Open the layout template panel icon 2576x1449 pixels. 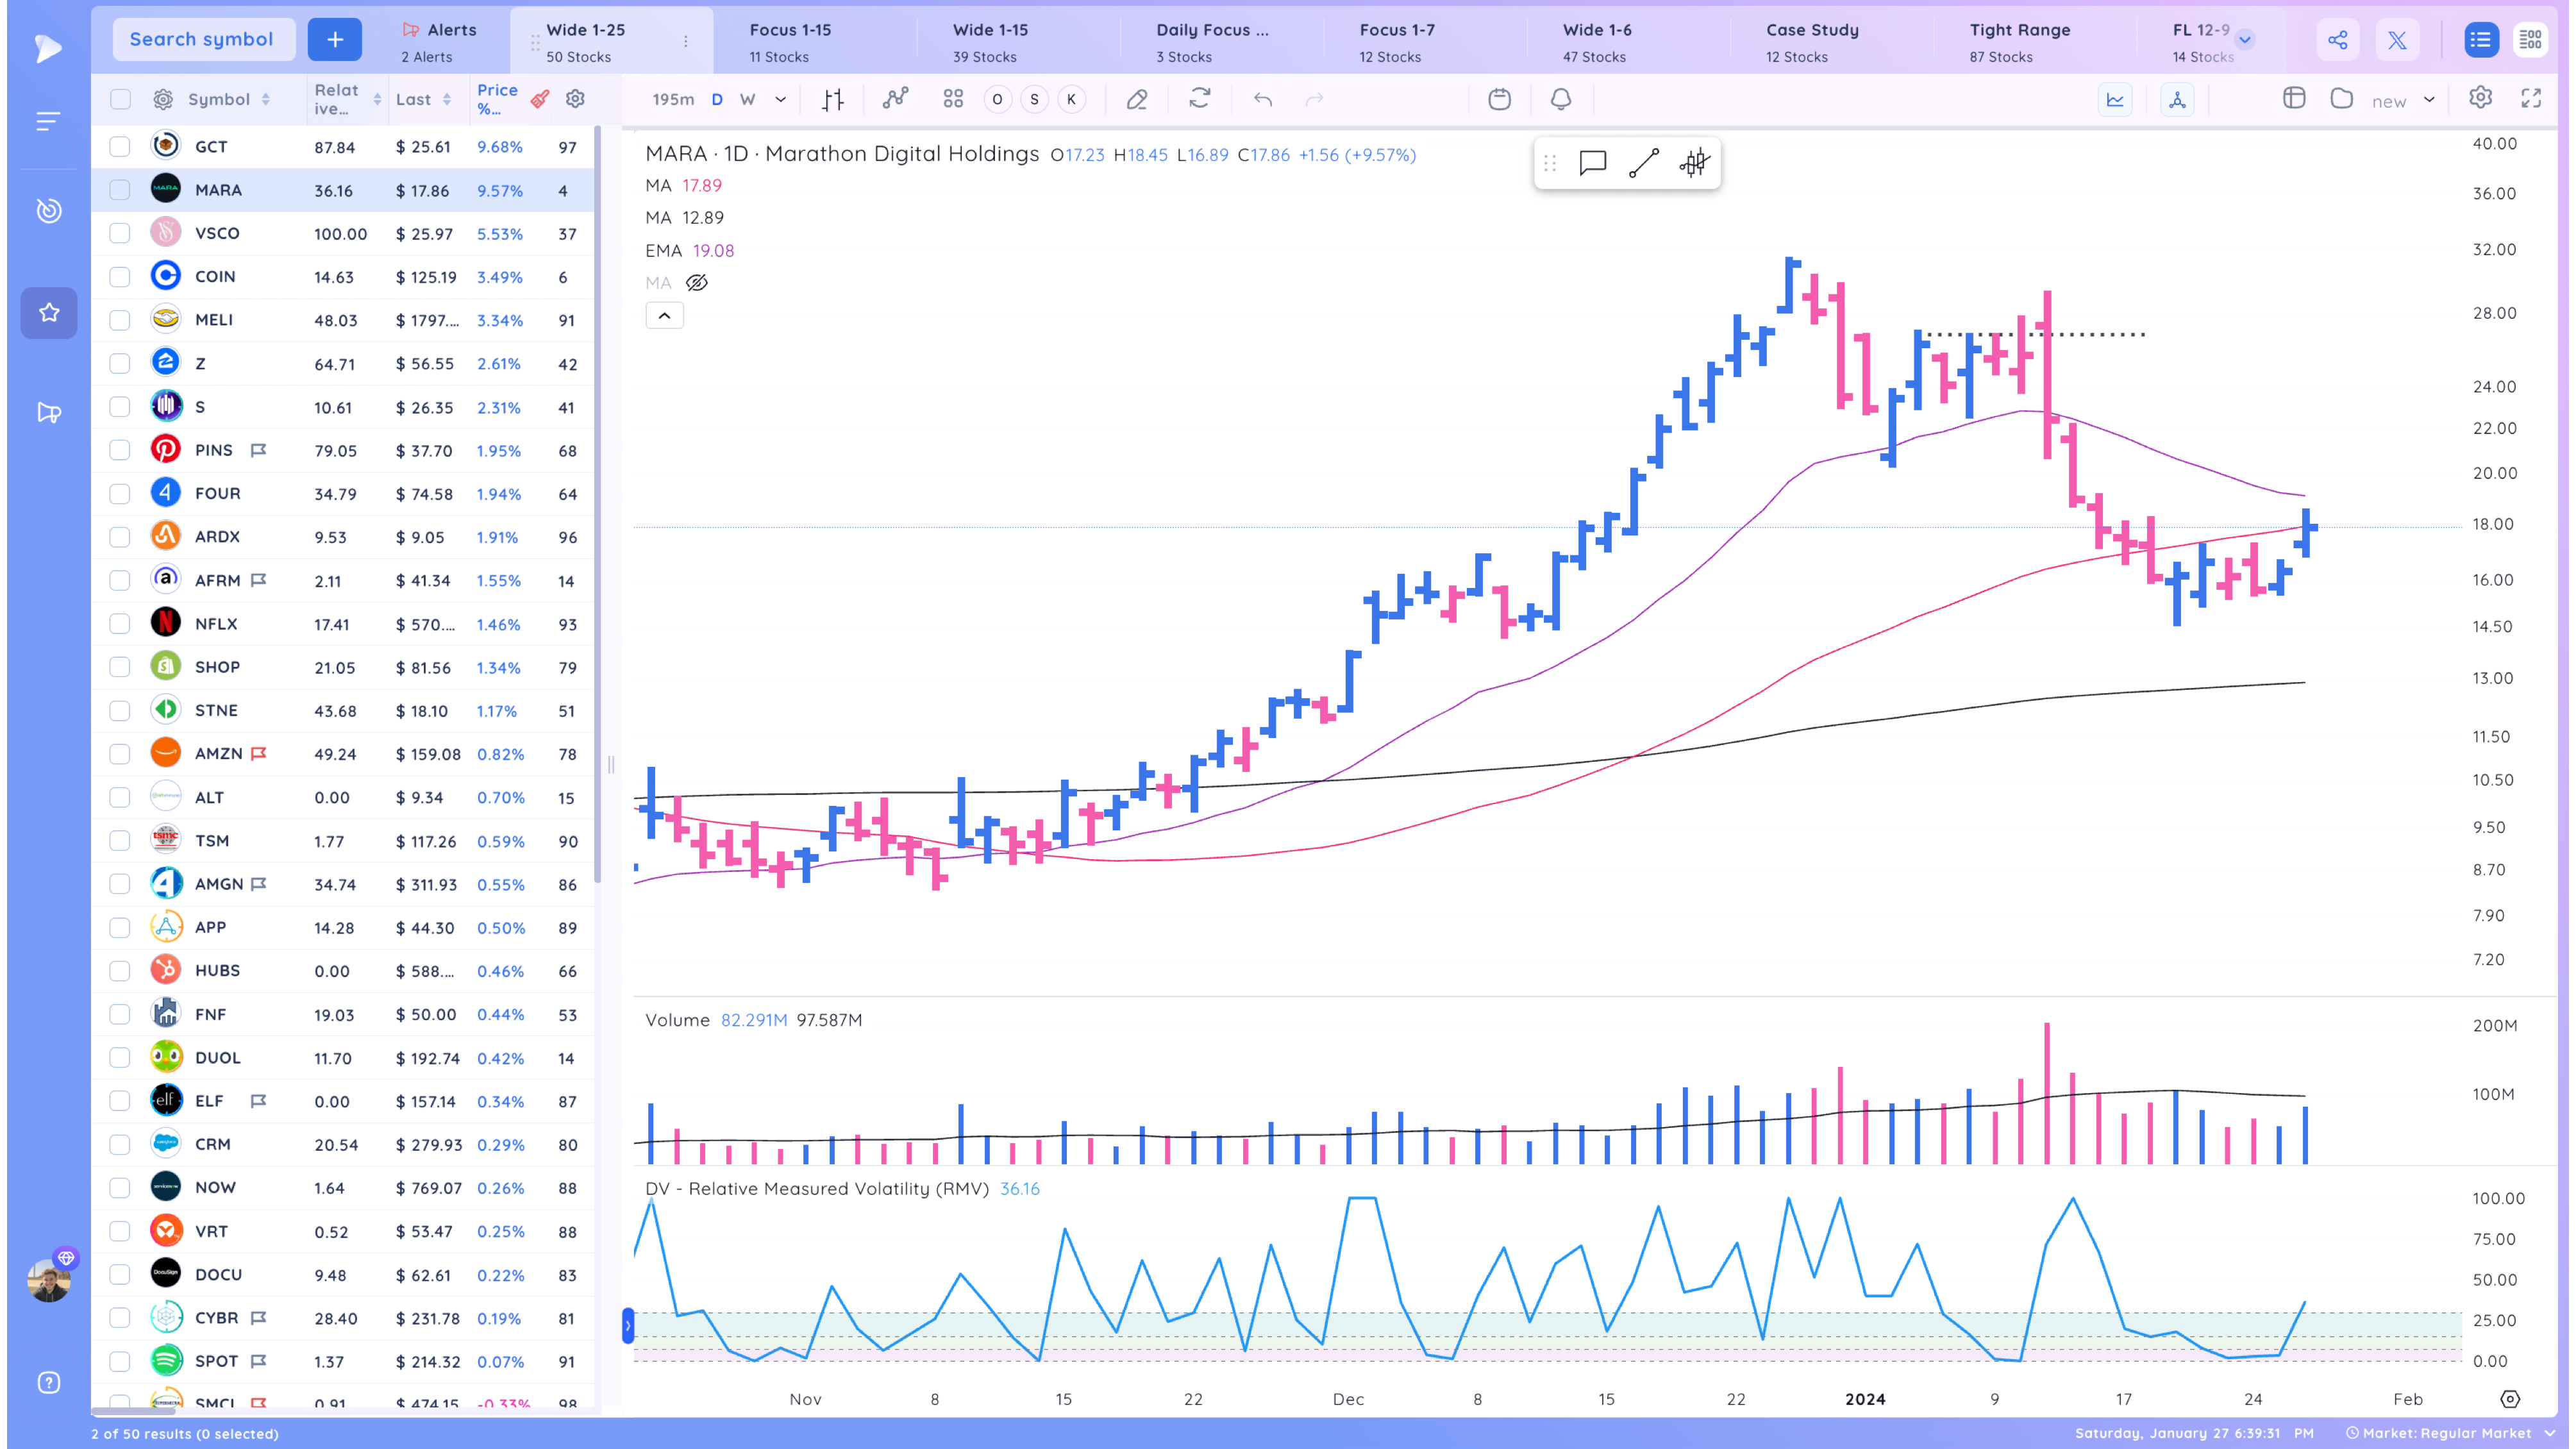tap(2294, 98)
